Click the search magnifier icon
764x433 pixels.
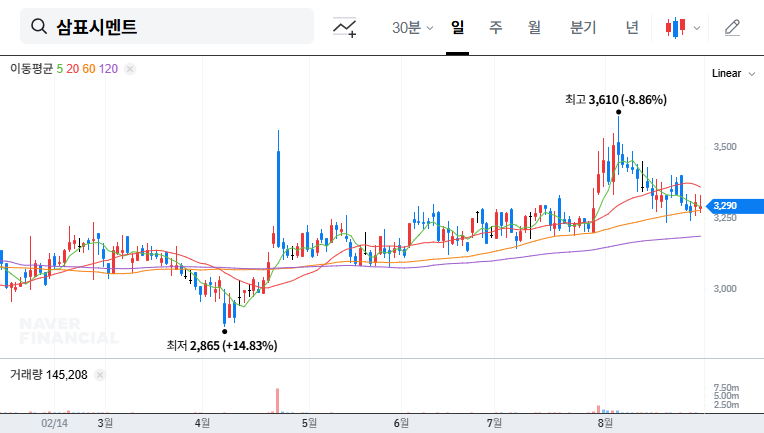click(39, 26)
